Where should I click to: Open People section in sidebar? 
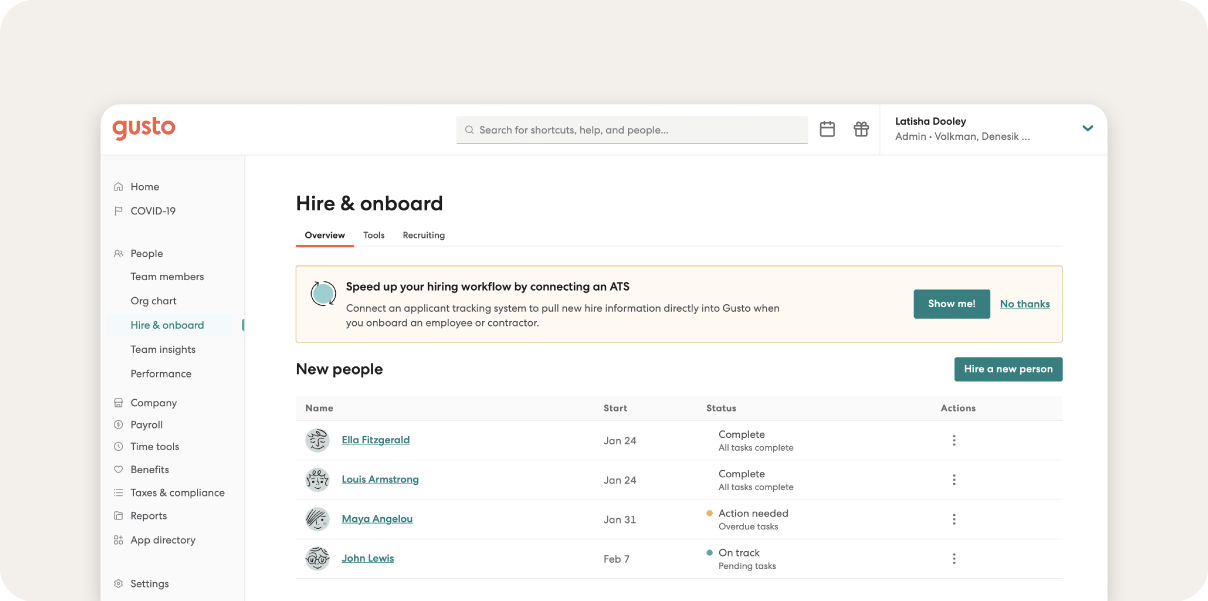[x=147, y=254]
